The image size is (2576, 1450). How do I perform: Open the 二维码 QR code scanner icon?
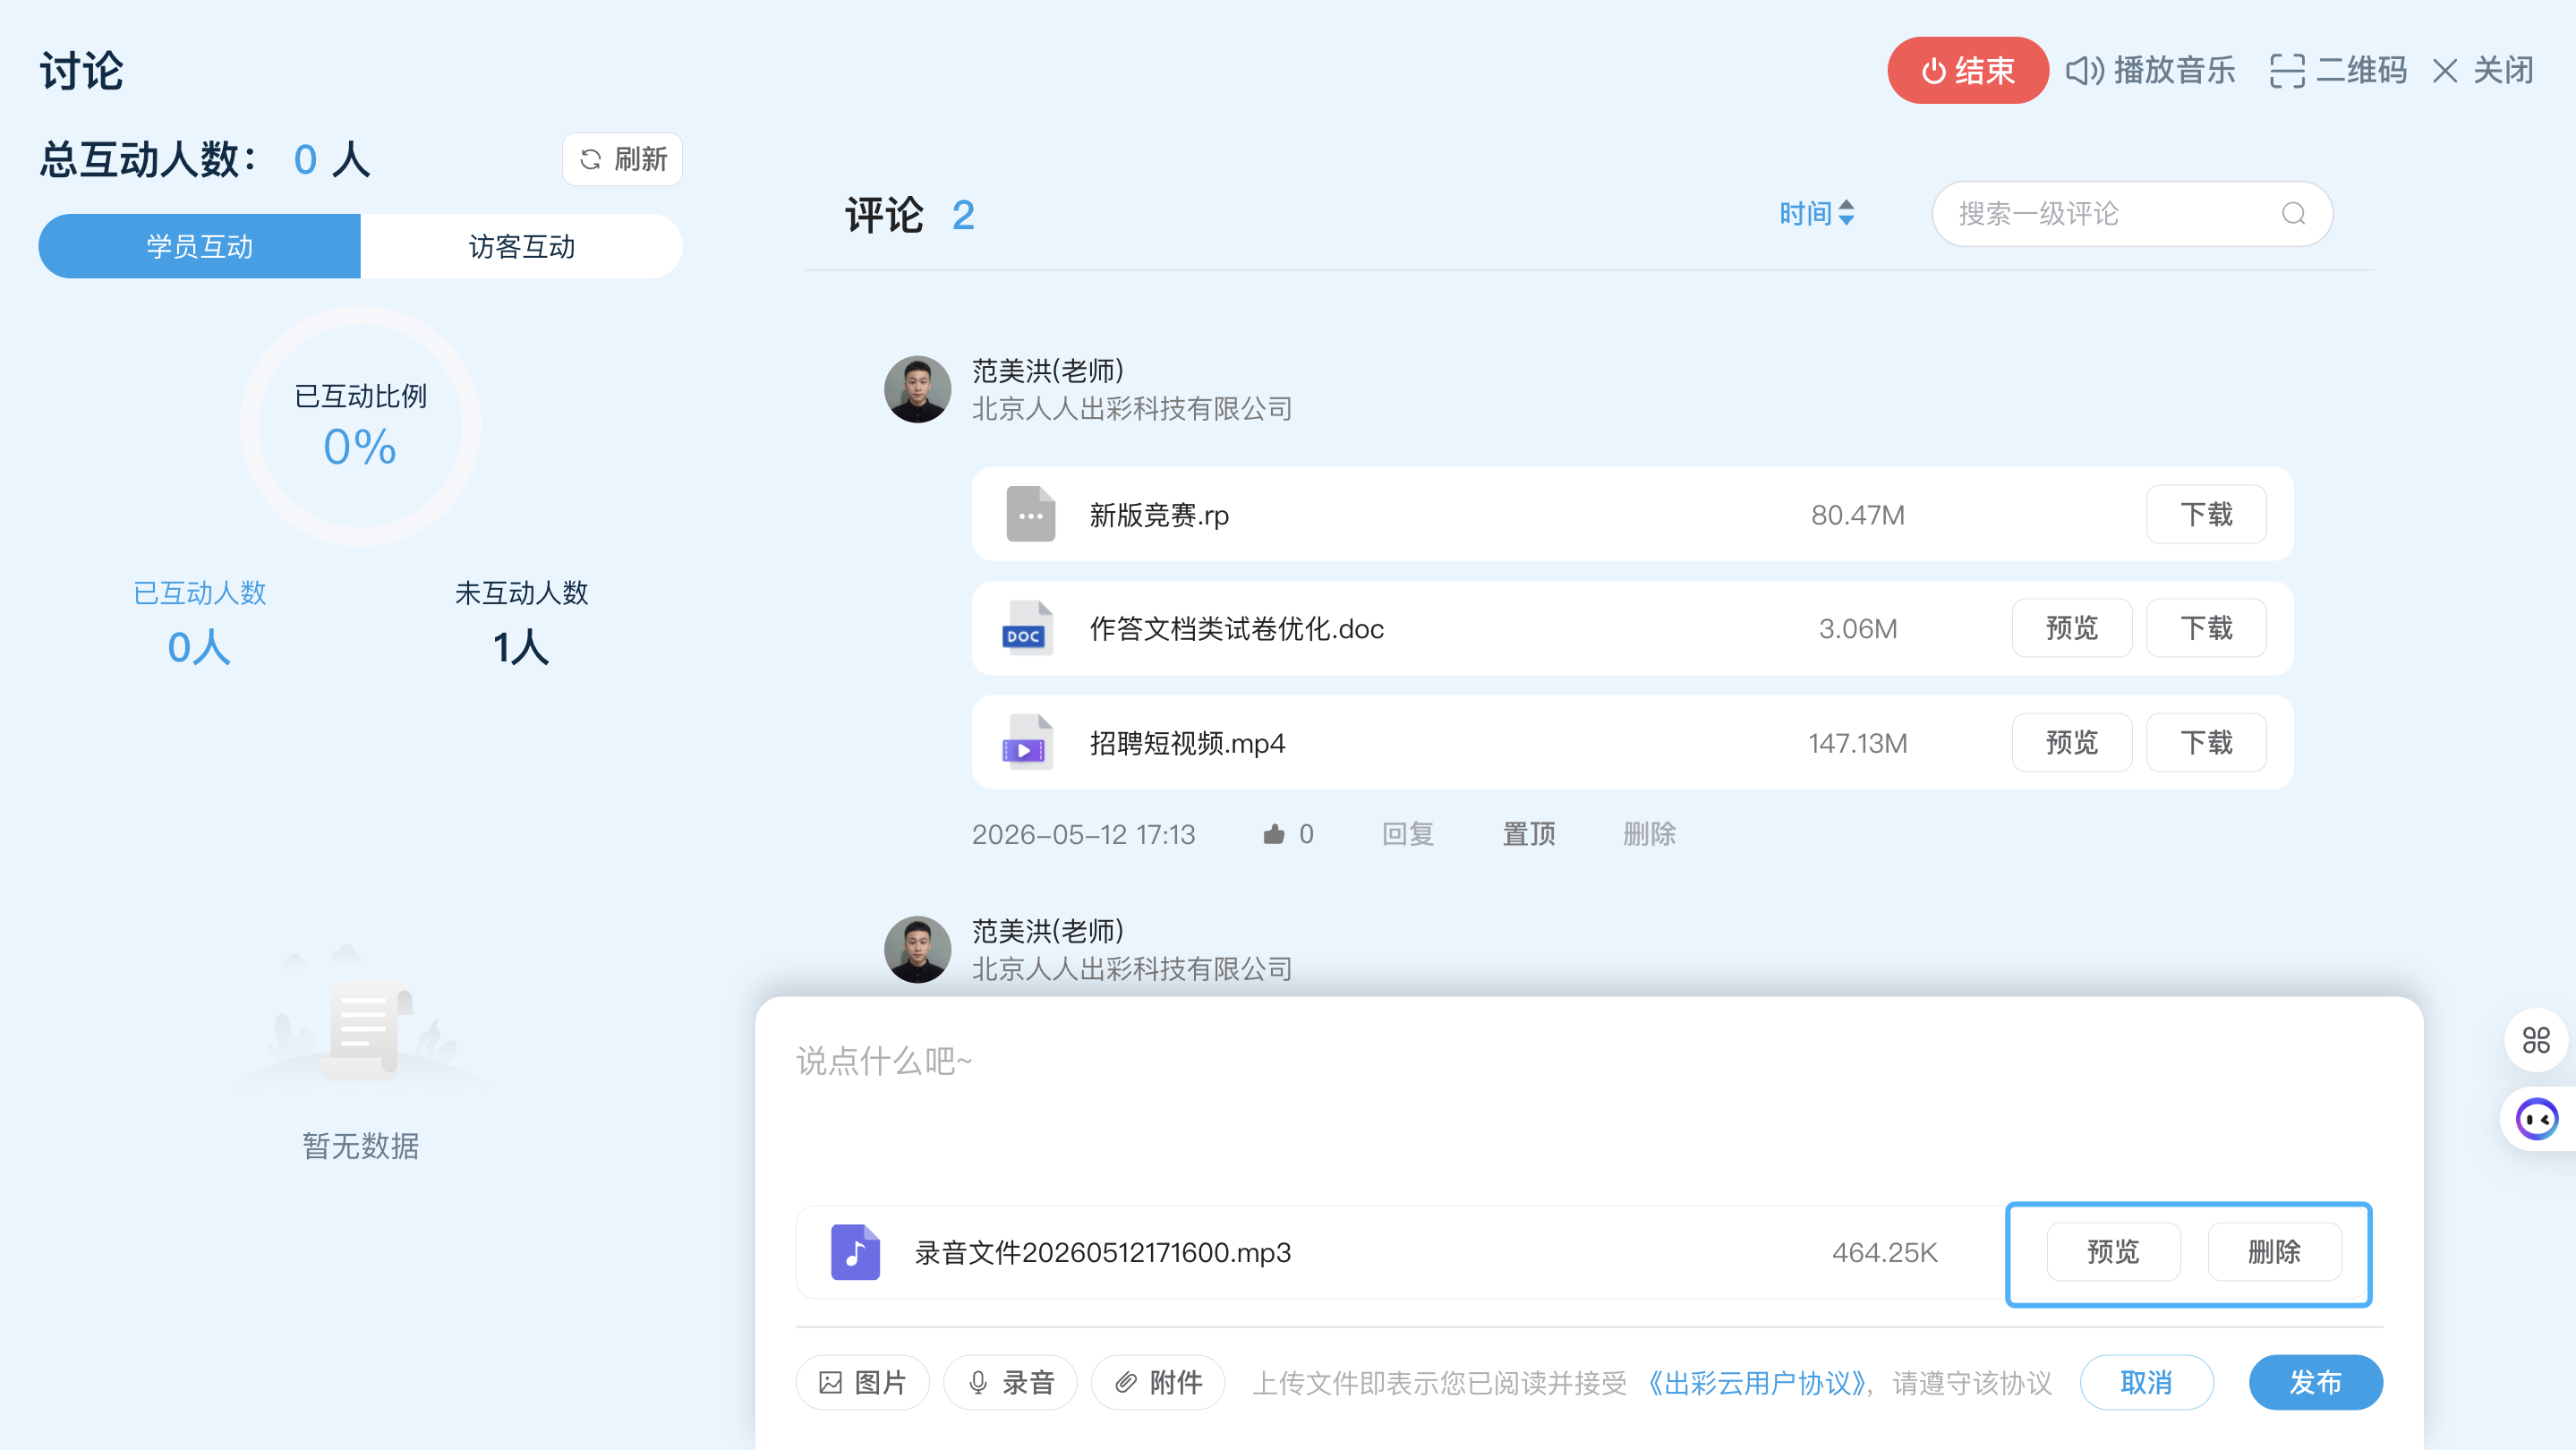point(2287,70)
